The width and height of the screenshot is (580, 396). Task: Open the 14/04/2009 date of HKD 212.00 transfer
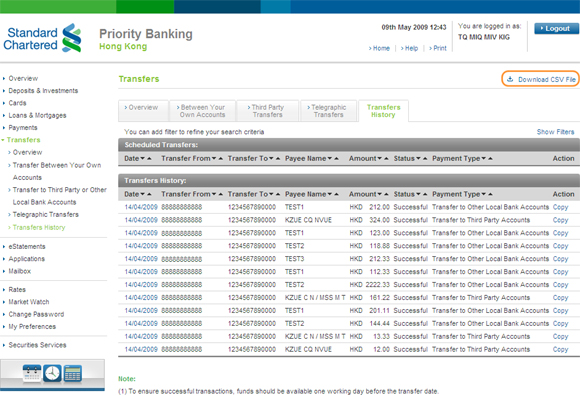(141, 207)
